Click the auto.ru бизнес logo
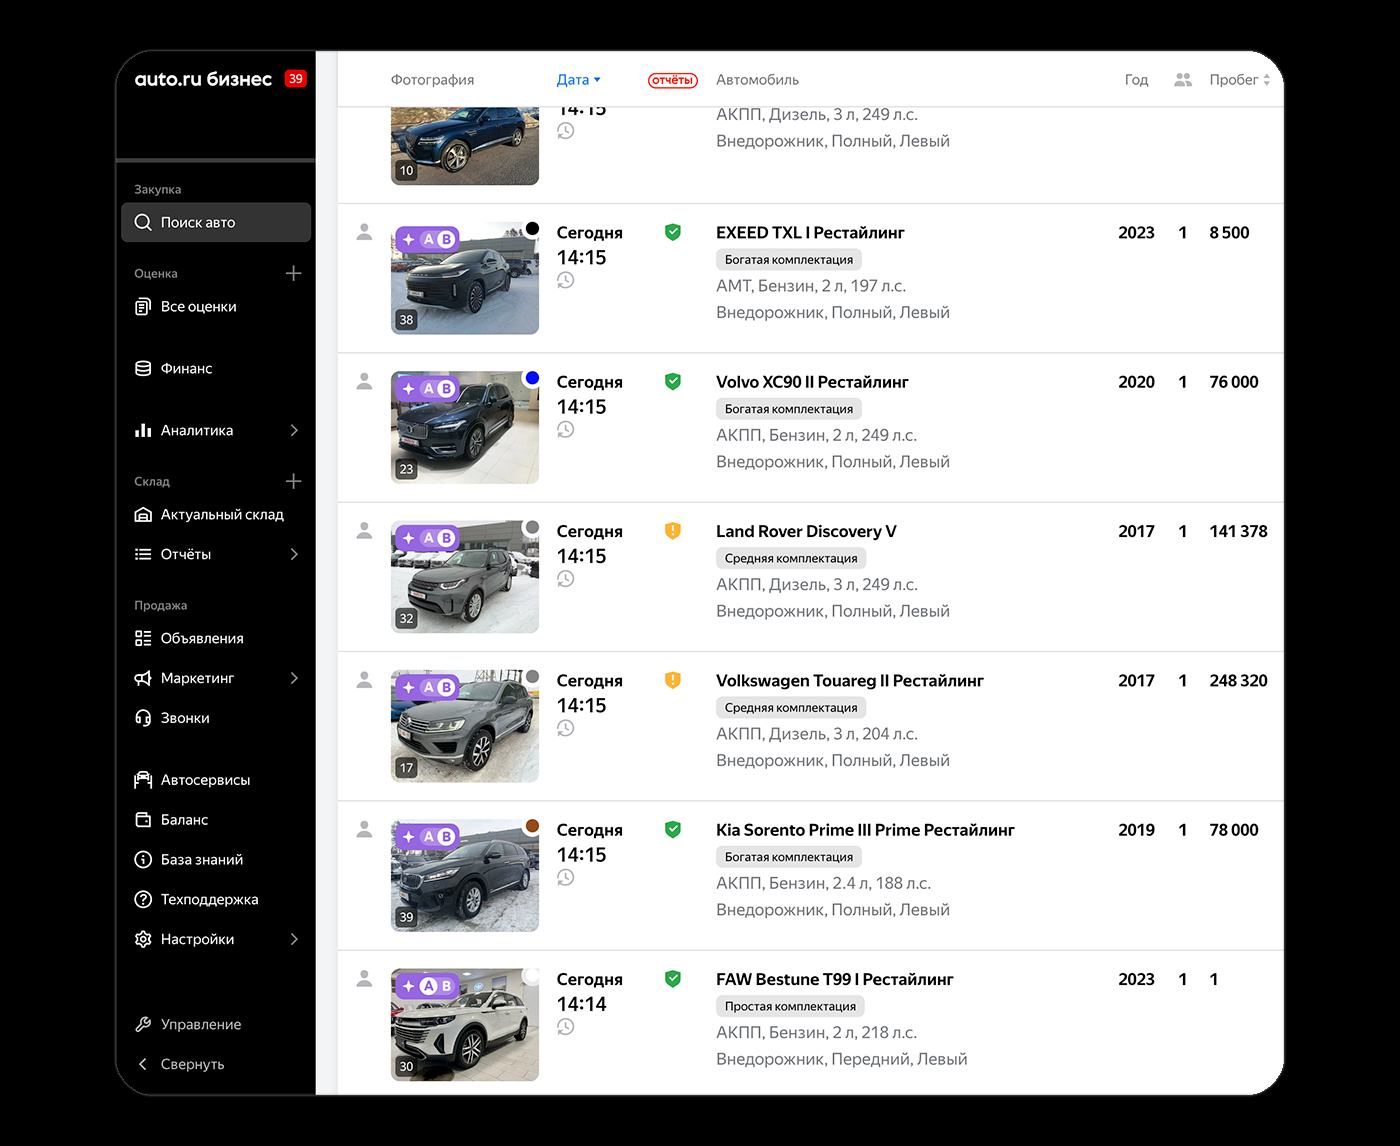The width and height of the screenshot is (1400, 1146). click(x=203, y=79)
